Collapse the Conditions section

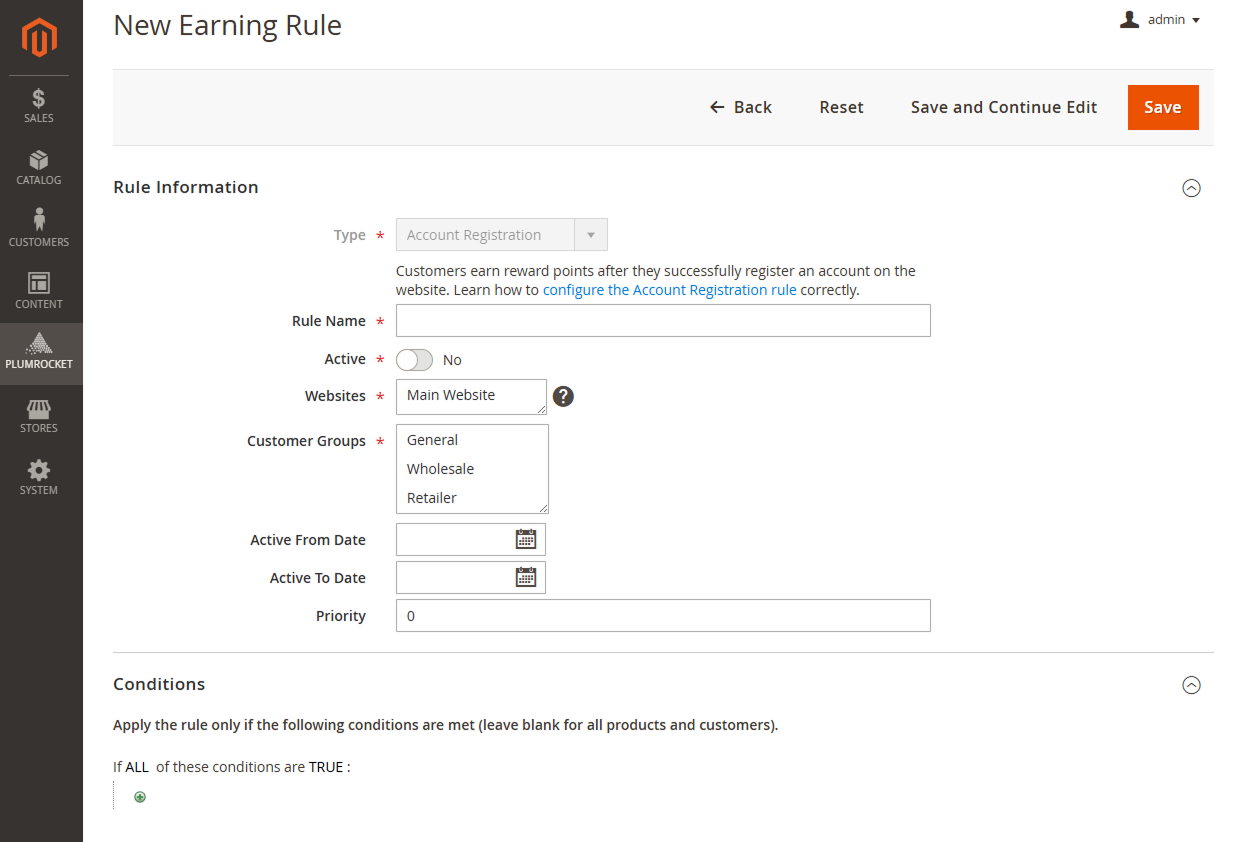pos(1191,685)
